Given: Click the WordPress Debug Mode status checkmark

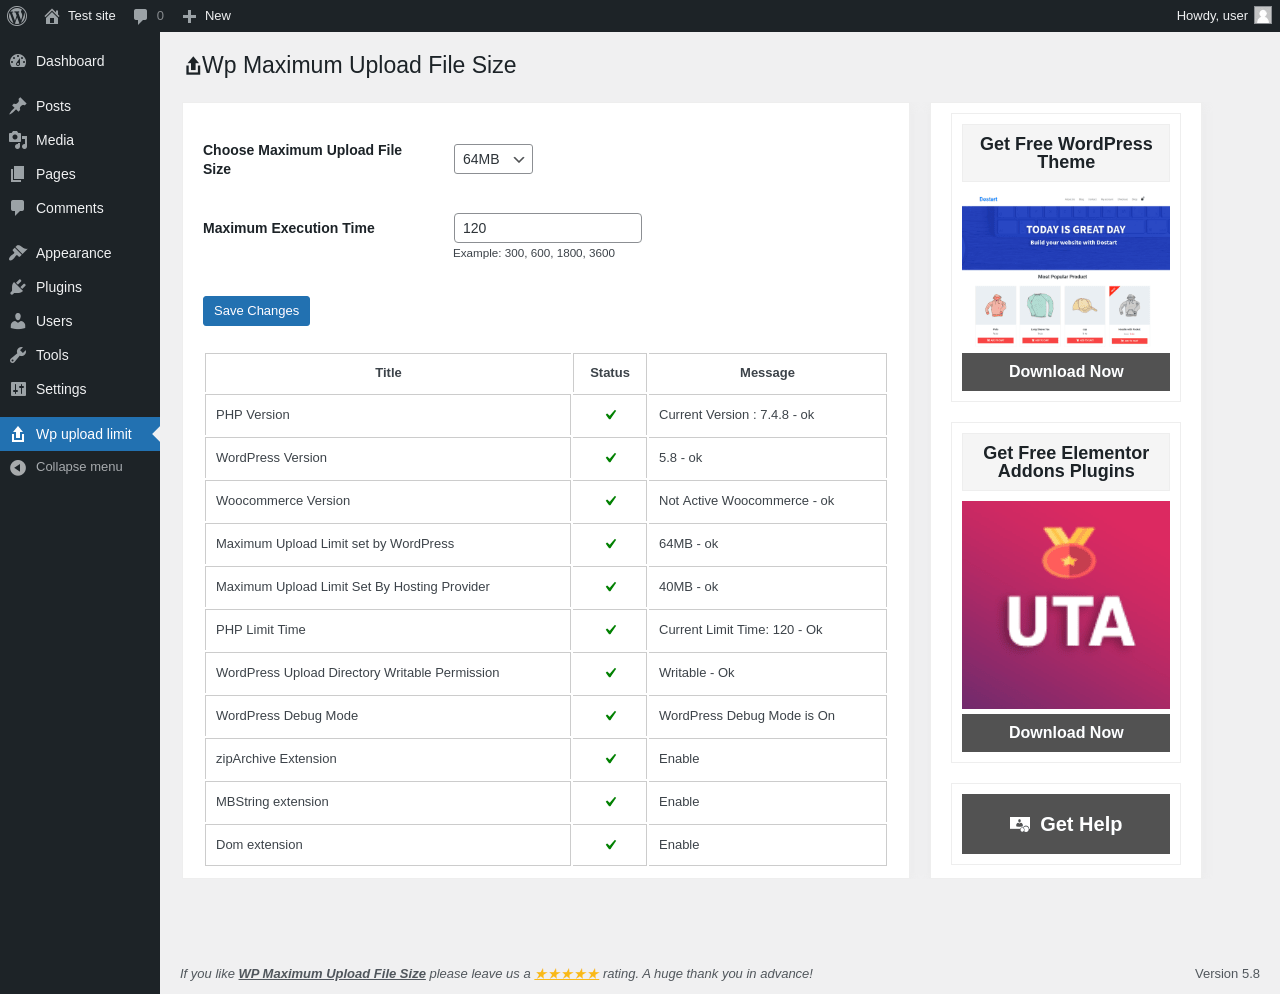Looking at the screenshot, I should click(611, 716).
